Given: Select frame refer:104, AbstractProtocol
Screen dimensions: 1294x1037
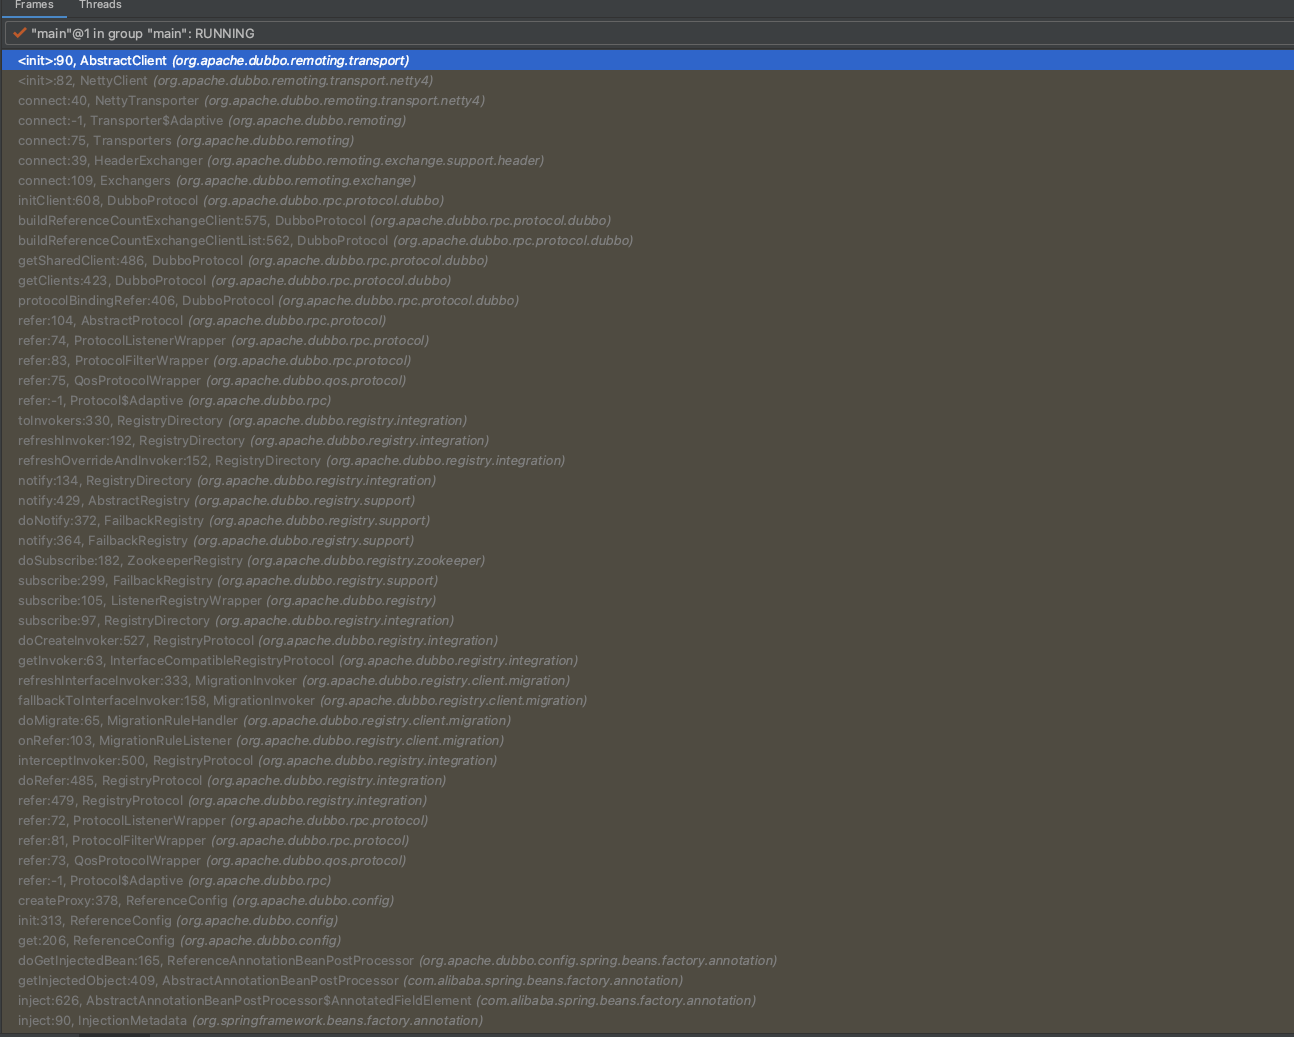Looking at the screenshot, I should [647, 320].
